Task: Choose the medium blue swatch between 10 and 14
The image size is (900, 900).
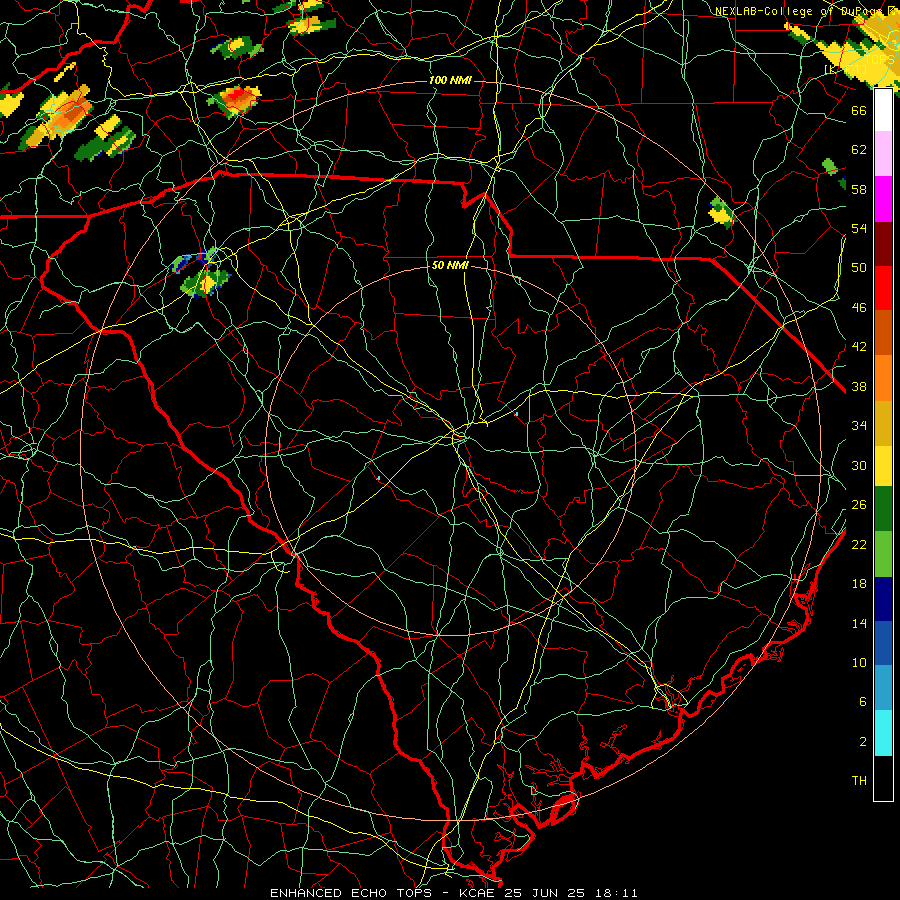Action: coord(883,643)
